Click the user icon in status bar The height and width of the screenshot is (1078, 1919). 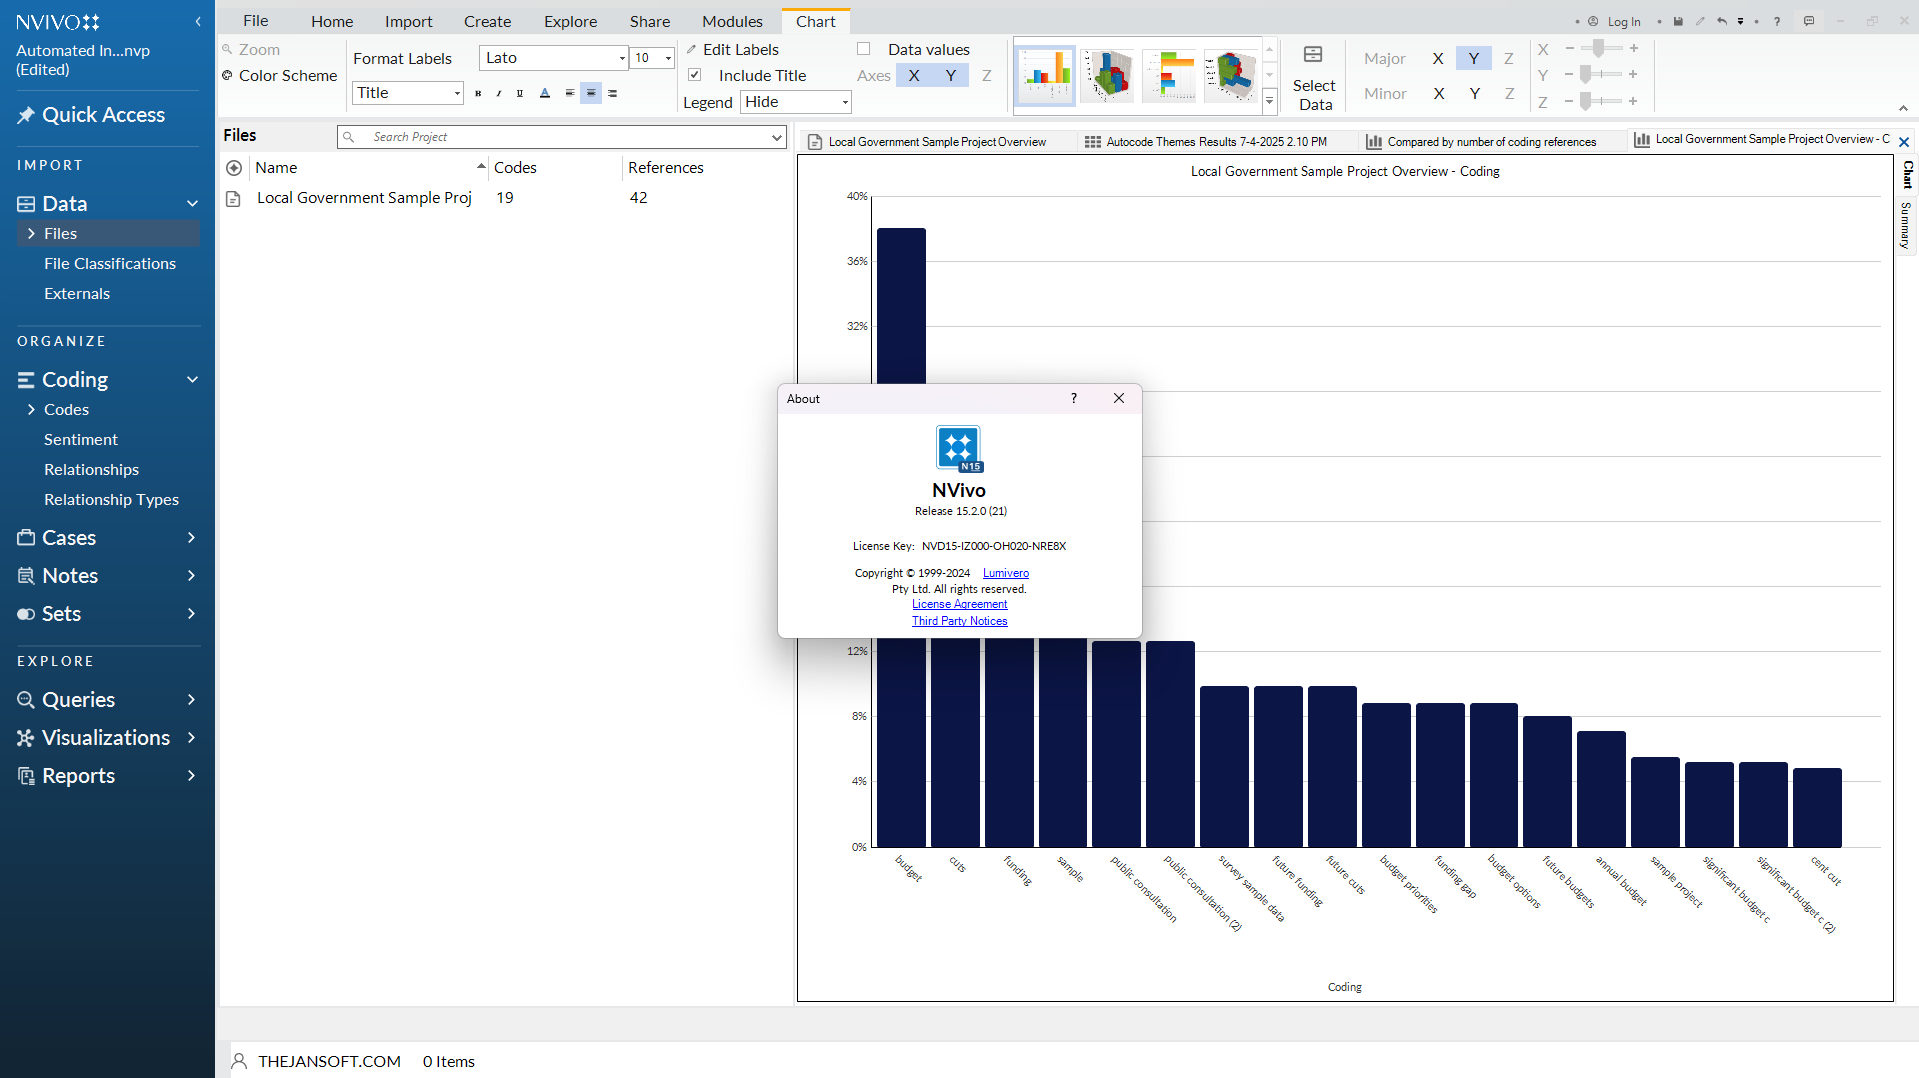[239, 1061]
